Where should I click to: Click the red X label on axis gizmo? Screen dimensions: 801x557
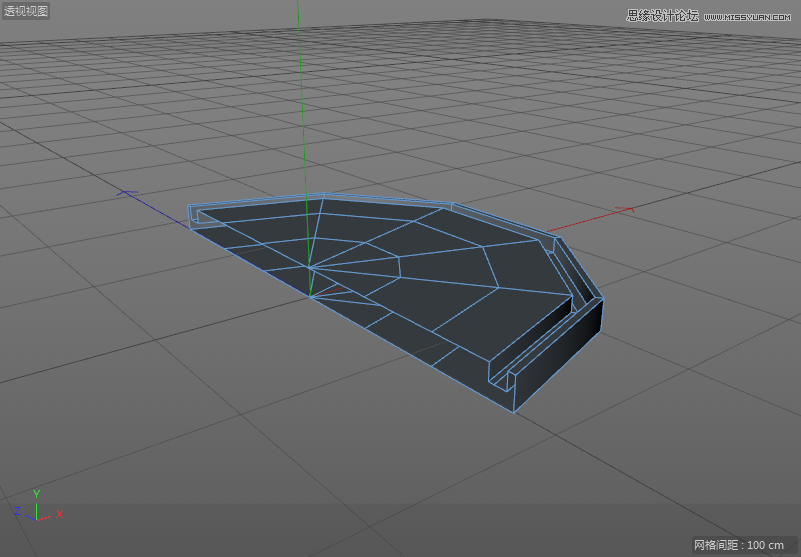tap(60, 513)
